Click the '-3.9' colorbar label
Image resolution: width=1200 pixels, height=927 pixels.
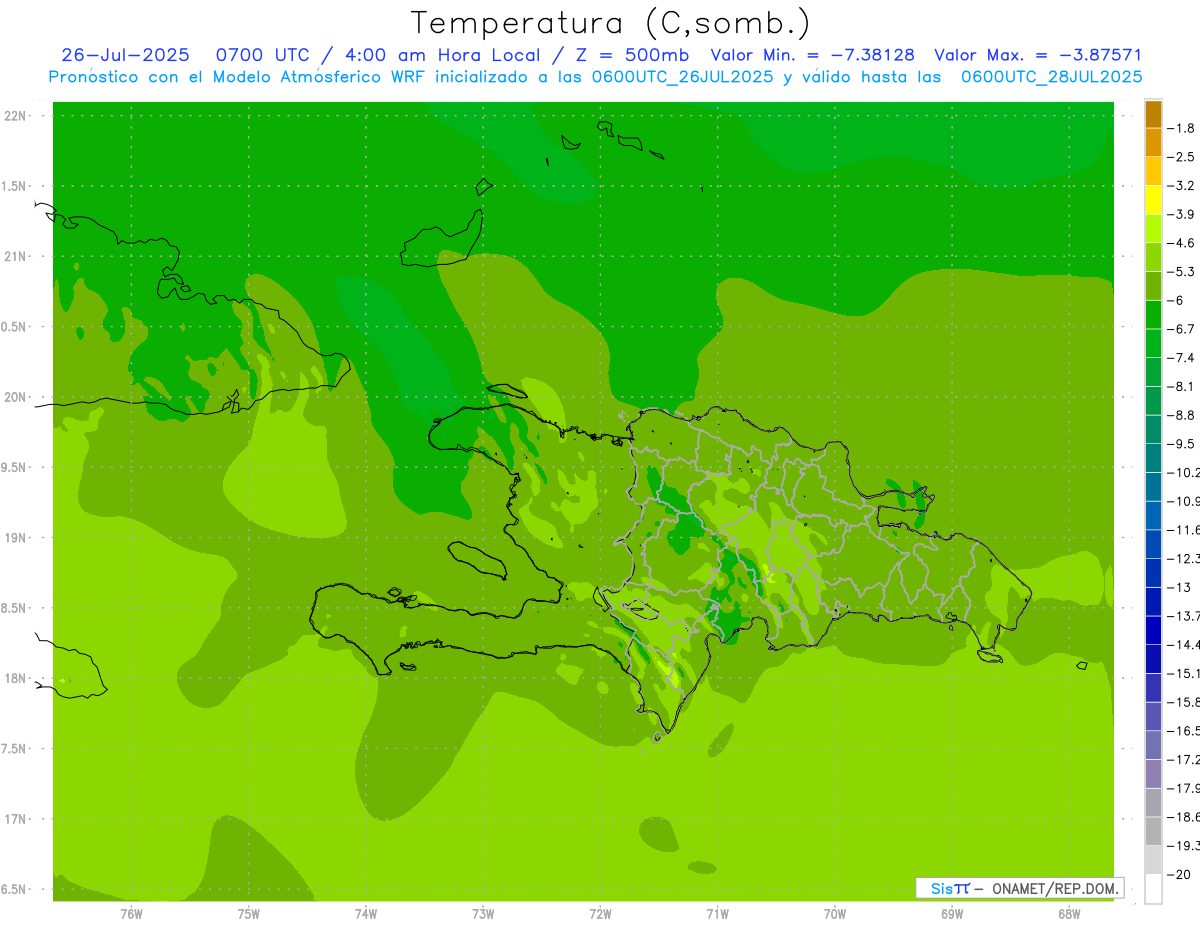tap(1182, 214)
